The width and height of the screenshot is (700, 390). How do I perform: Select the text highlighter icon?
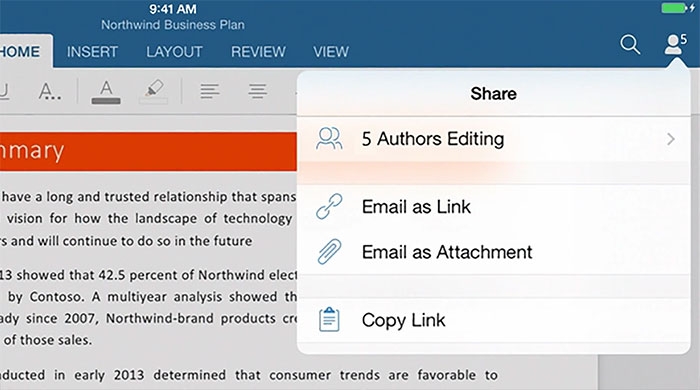(154, 91)
